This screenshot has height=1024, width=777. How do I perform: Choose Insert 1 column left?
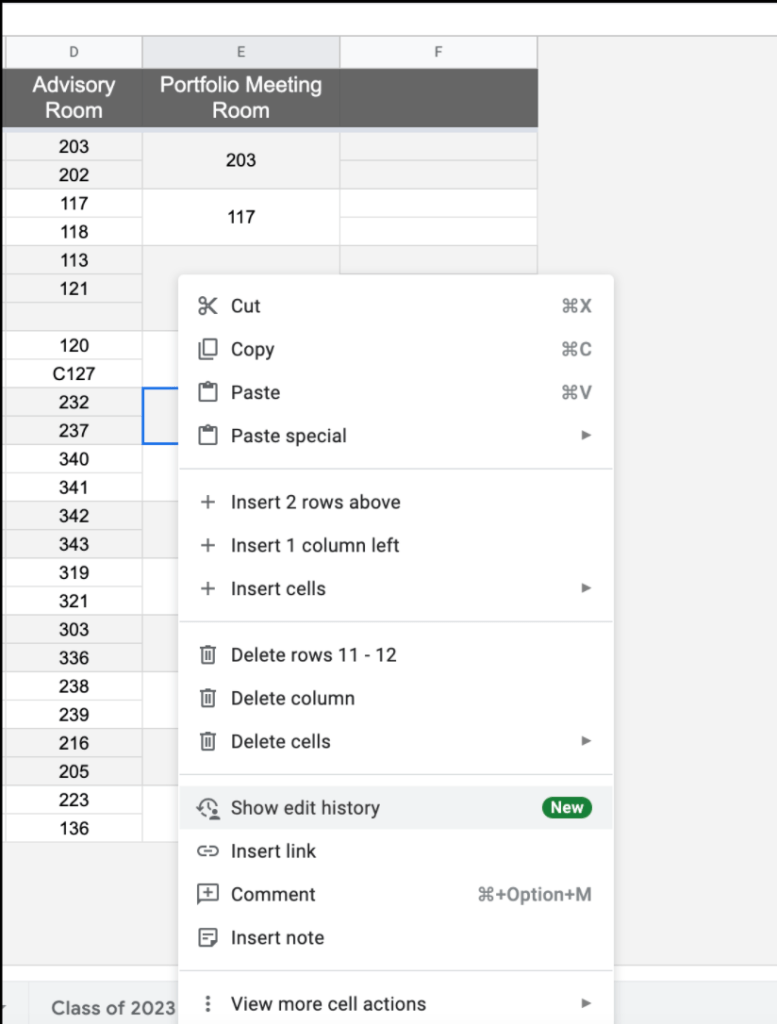pos(314,545)
